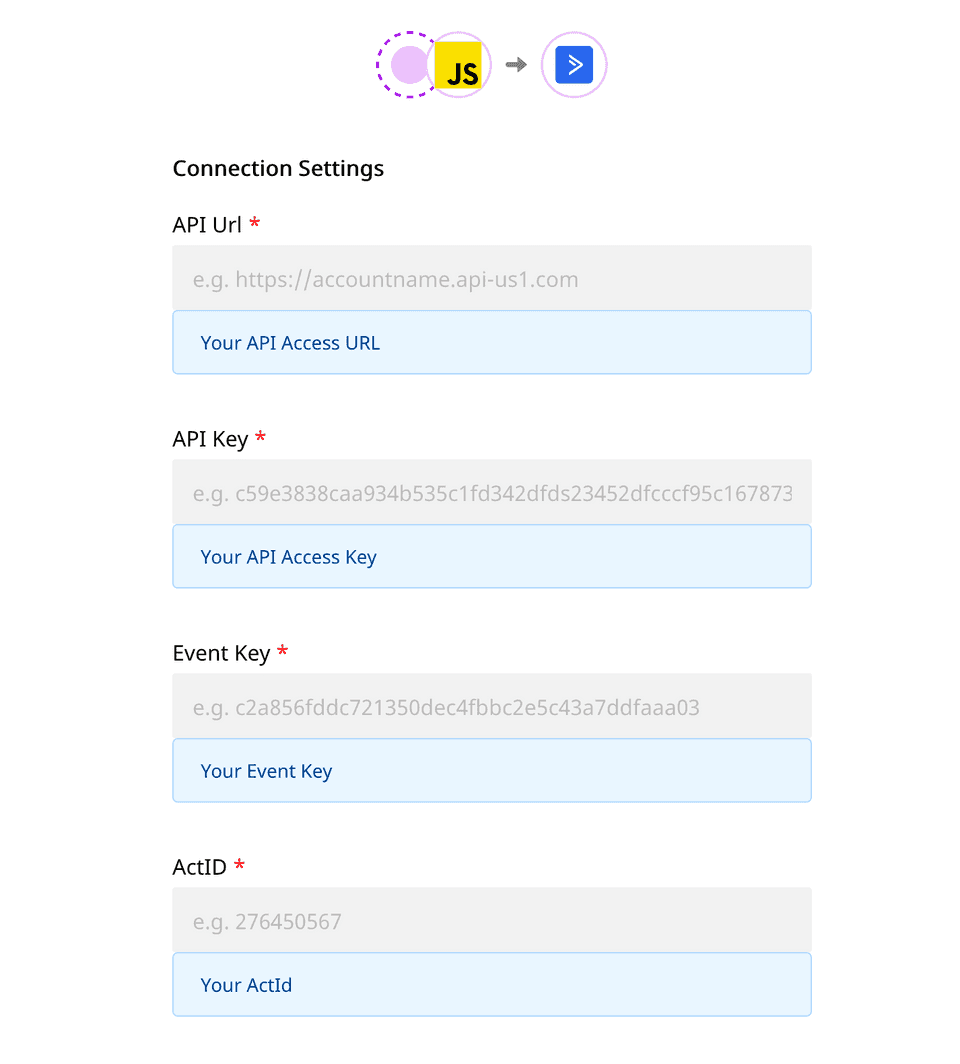Focus the ActID input field
960x1064 pixels.
click(492, 921)
